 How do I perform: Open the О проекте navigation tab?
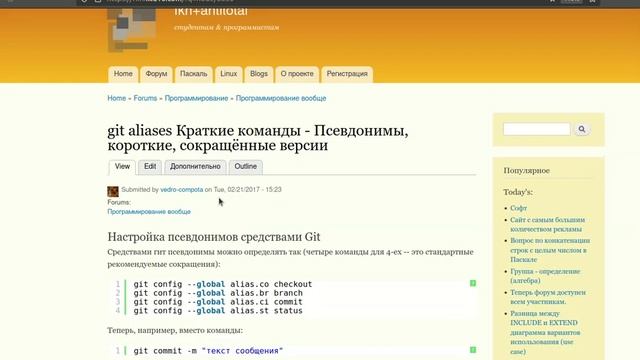297,74
